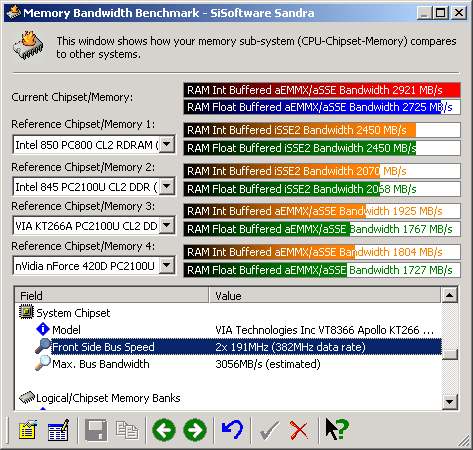This screenshot has height=450, width=473.
Task: Click the Field column header
Action: click(112, 296)
